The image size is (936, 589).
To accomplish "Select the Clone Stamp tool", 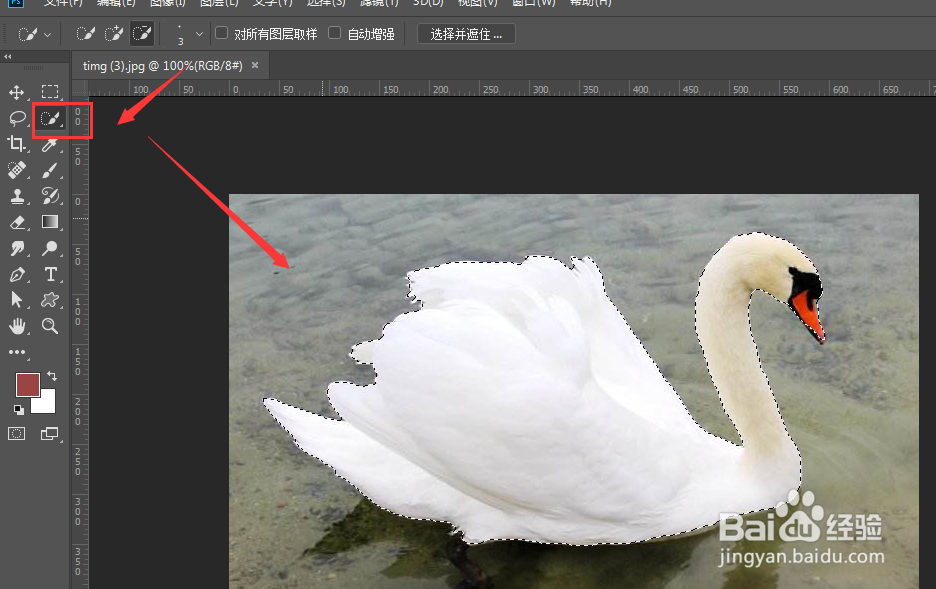I will pos(17,196).
